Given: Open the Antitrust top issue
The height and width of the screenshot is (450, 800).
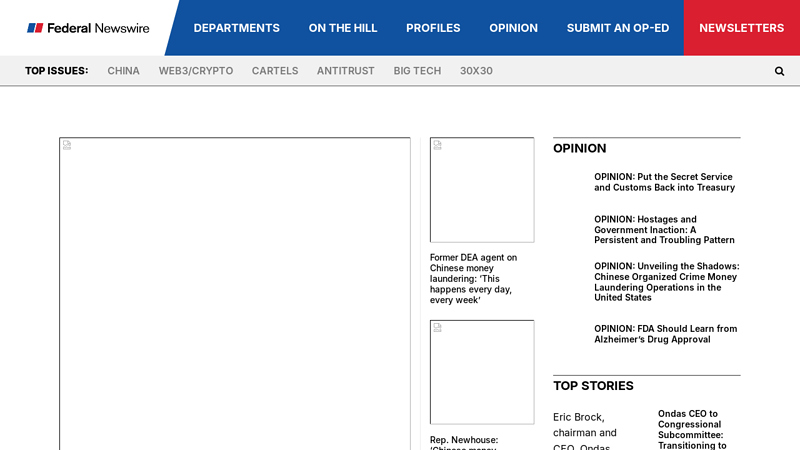Looking at the screenshot, I should point(345,71).
